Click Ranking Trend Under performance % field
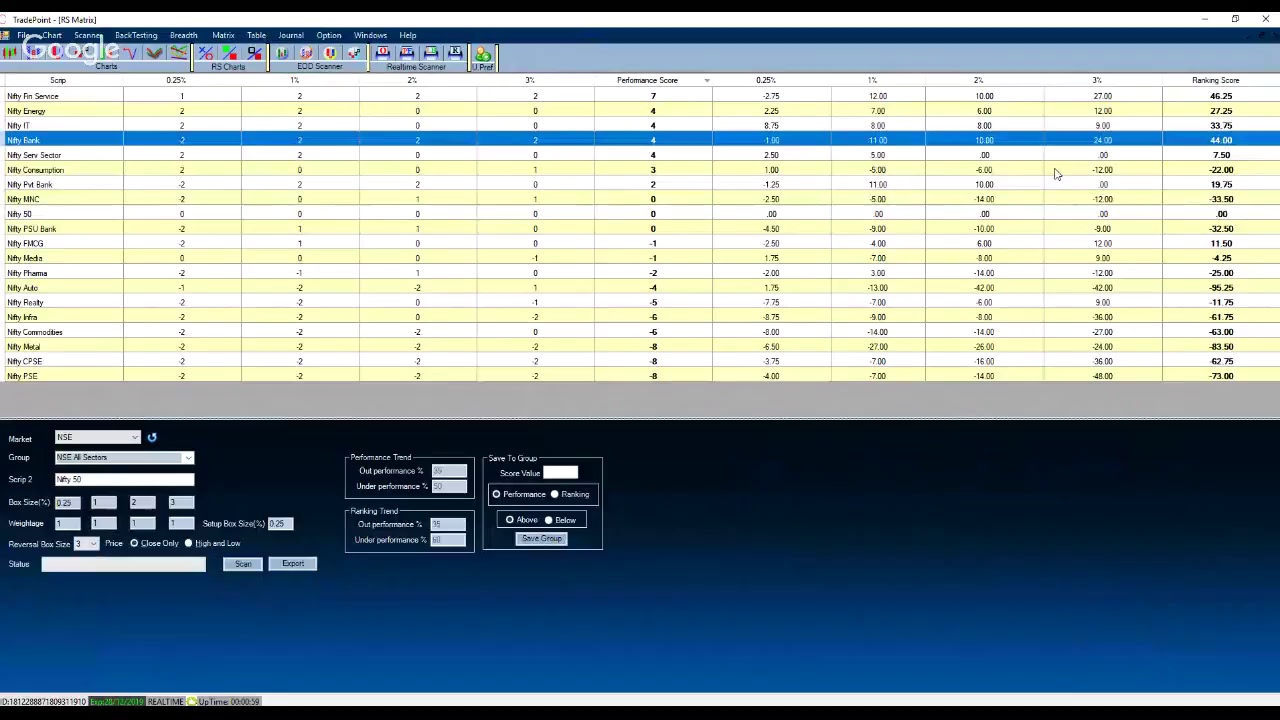1280x720 pixels. 449,540
